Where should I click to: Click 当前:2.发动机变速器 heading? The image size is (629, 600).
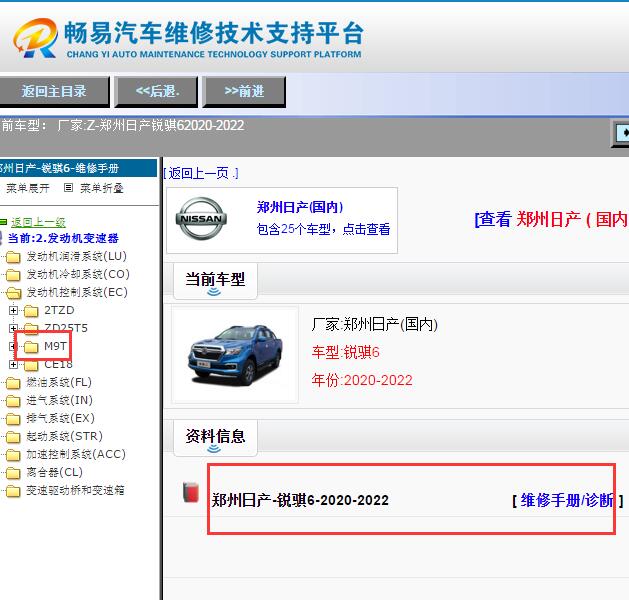point(63,238)
